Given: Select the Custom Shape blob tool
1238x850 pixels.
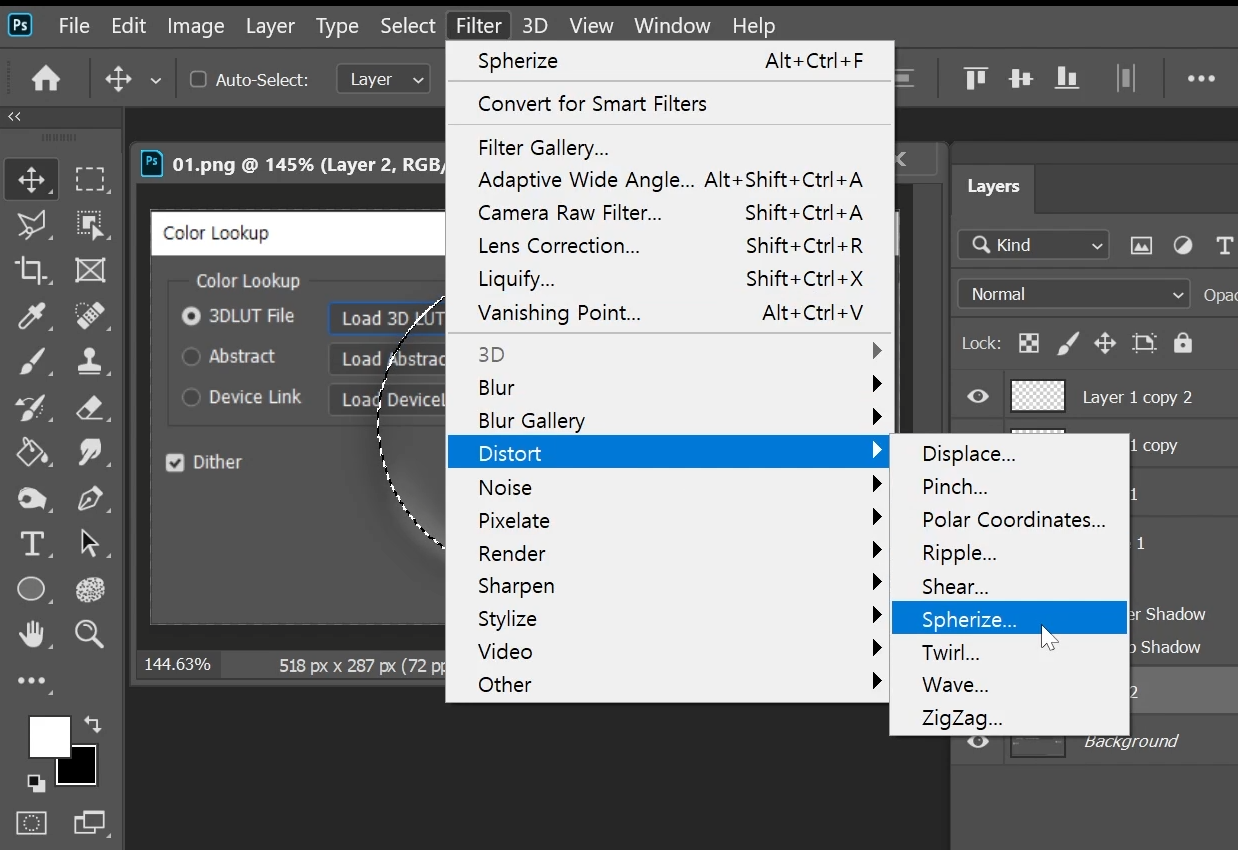Looking at the screenshot, I should click(90, 589).
